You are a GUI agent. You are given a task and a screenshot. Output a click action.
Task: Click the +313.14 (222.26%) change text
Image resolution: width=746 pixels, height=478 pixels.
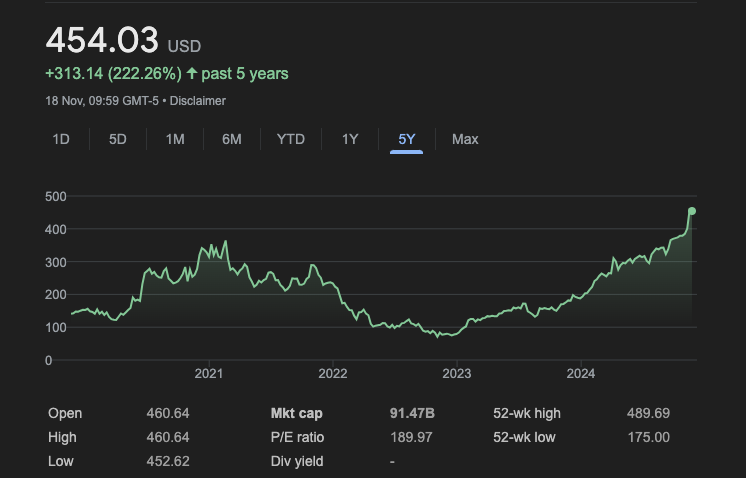click(x=113, y=74)
